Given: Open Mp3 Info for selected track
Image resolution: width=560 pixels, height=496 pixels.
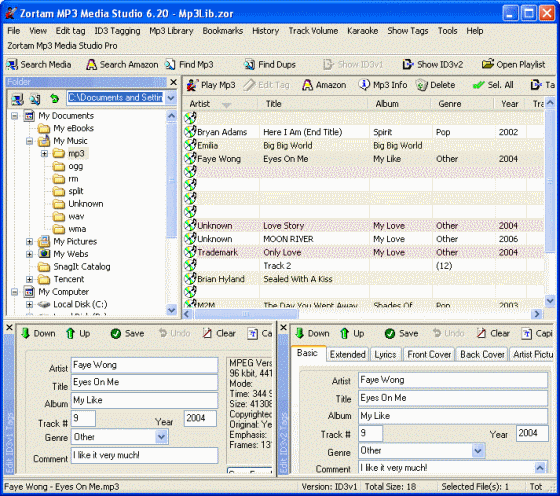Looking at the screenshot, I should [x=382, y=85].
